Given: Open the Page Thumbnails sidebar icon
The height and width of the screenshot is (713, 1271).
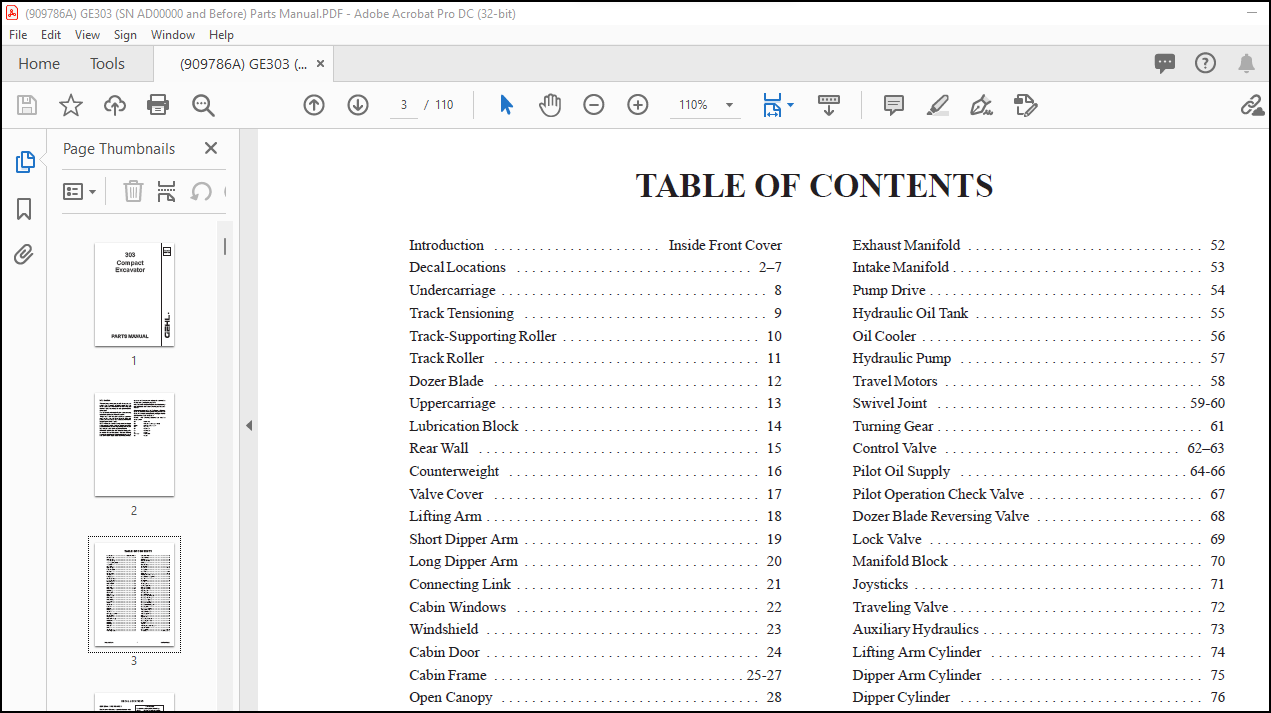Looking at the screenshot, I should [25, 162].
